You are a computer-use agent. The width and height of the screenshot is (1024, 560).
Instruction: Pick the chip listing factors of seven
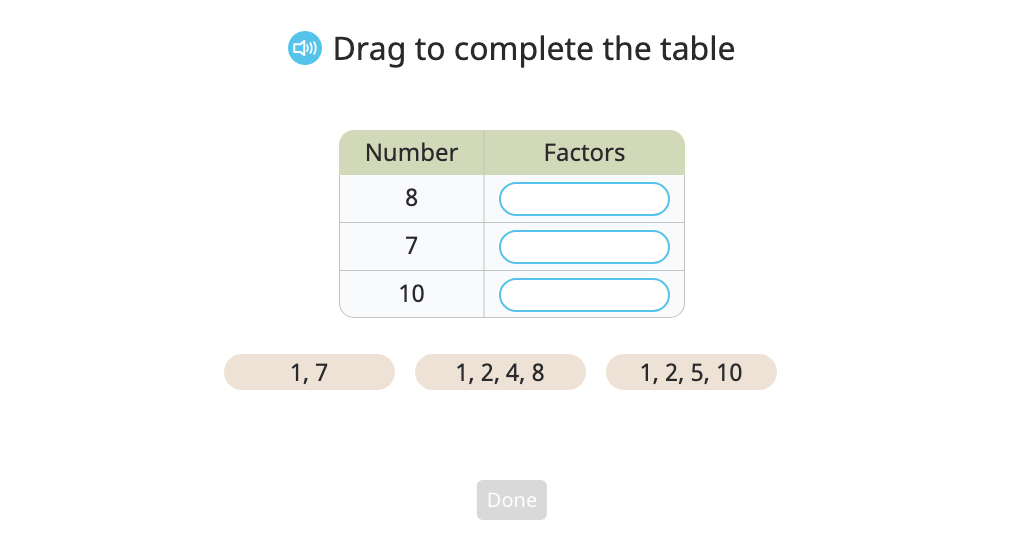pos(310,372)
